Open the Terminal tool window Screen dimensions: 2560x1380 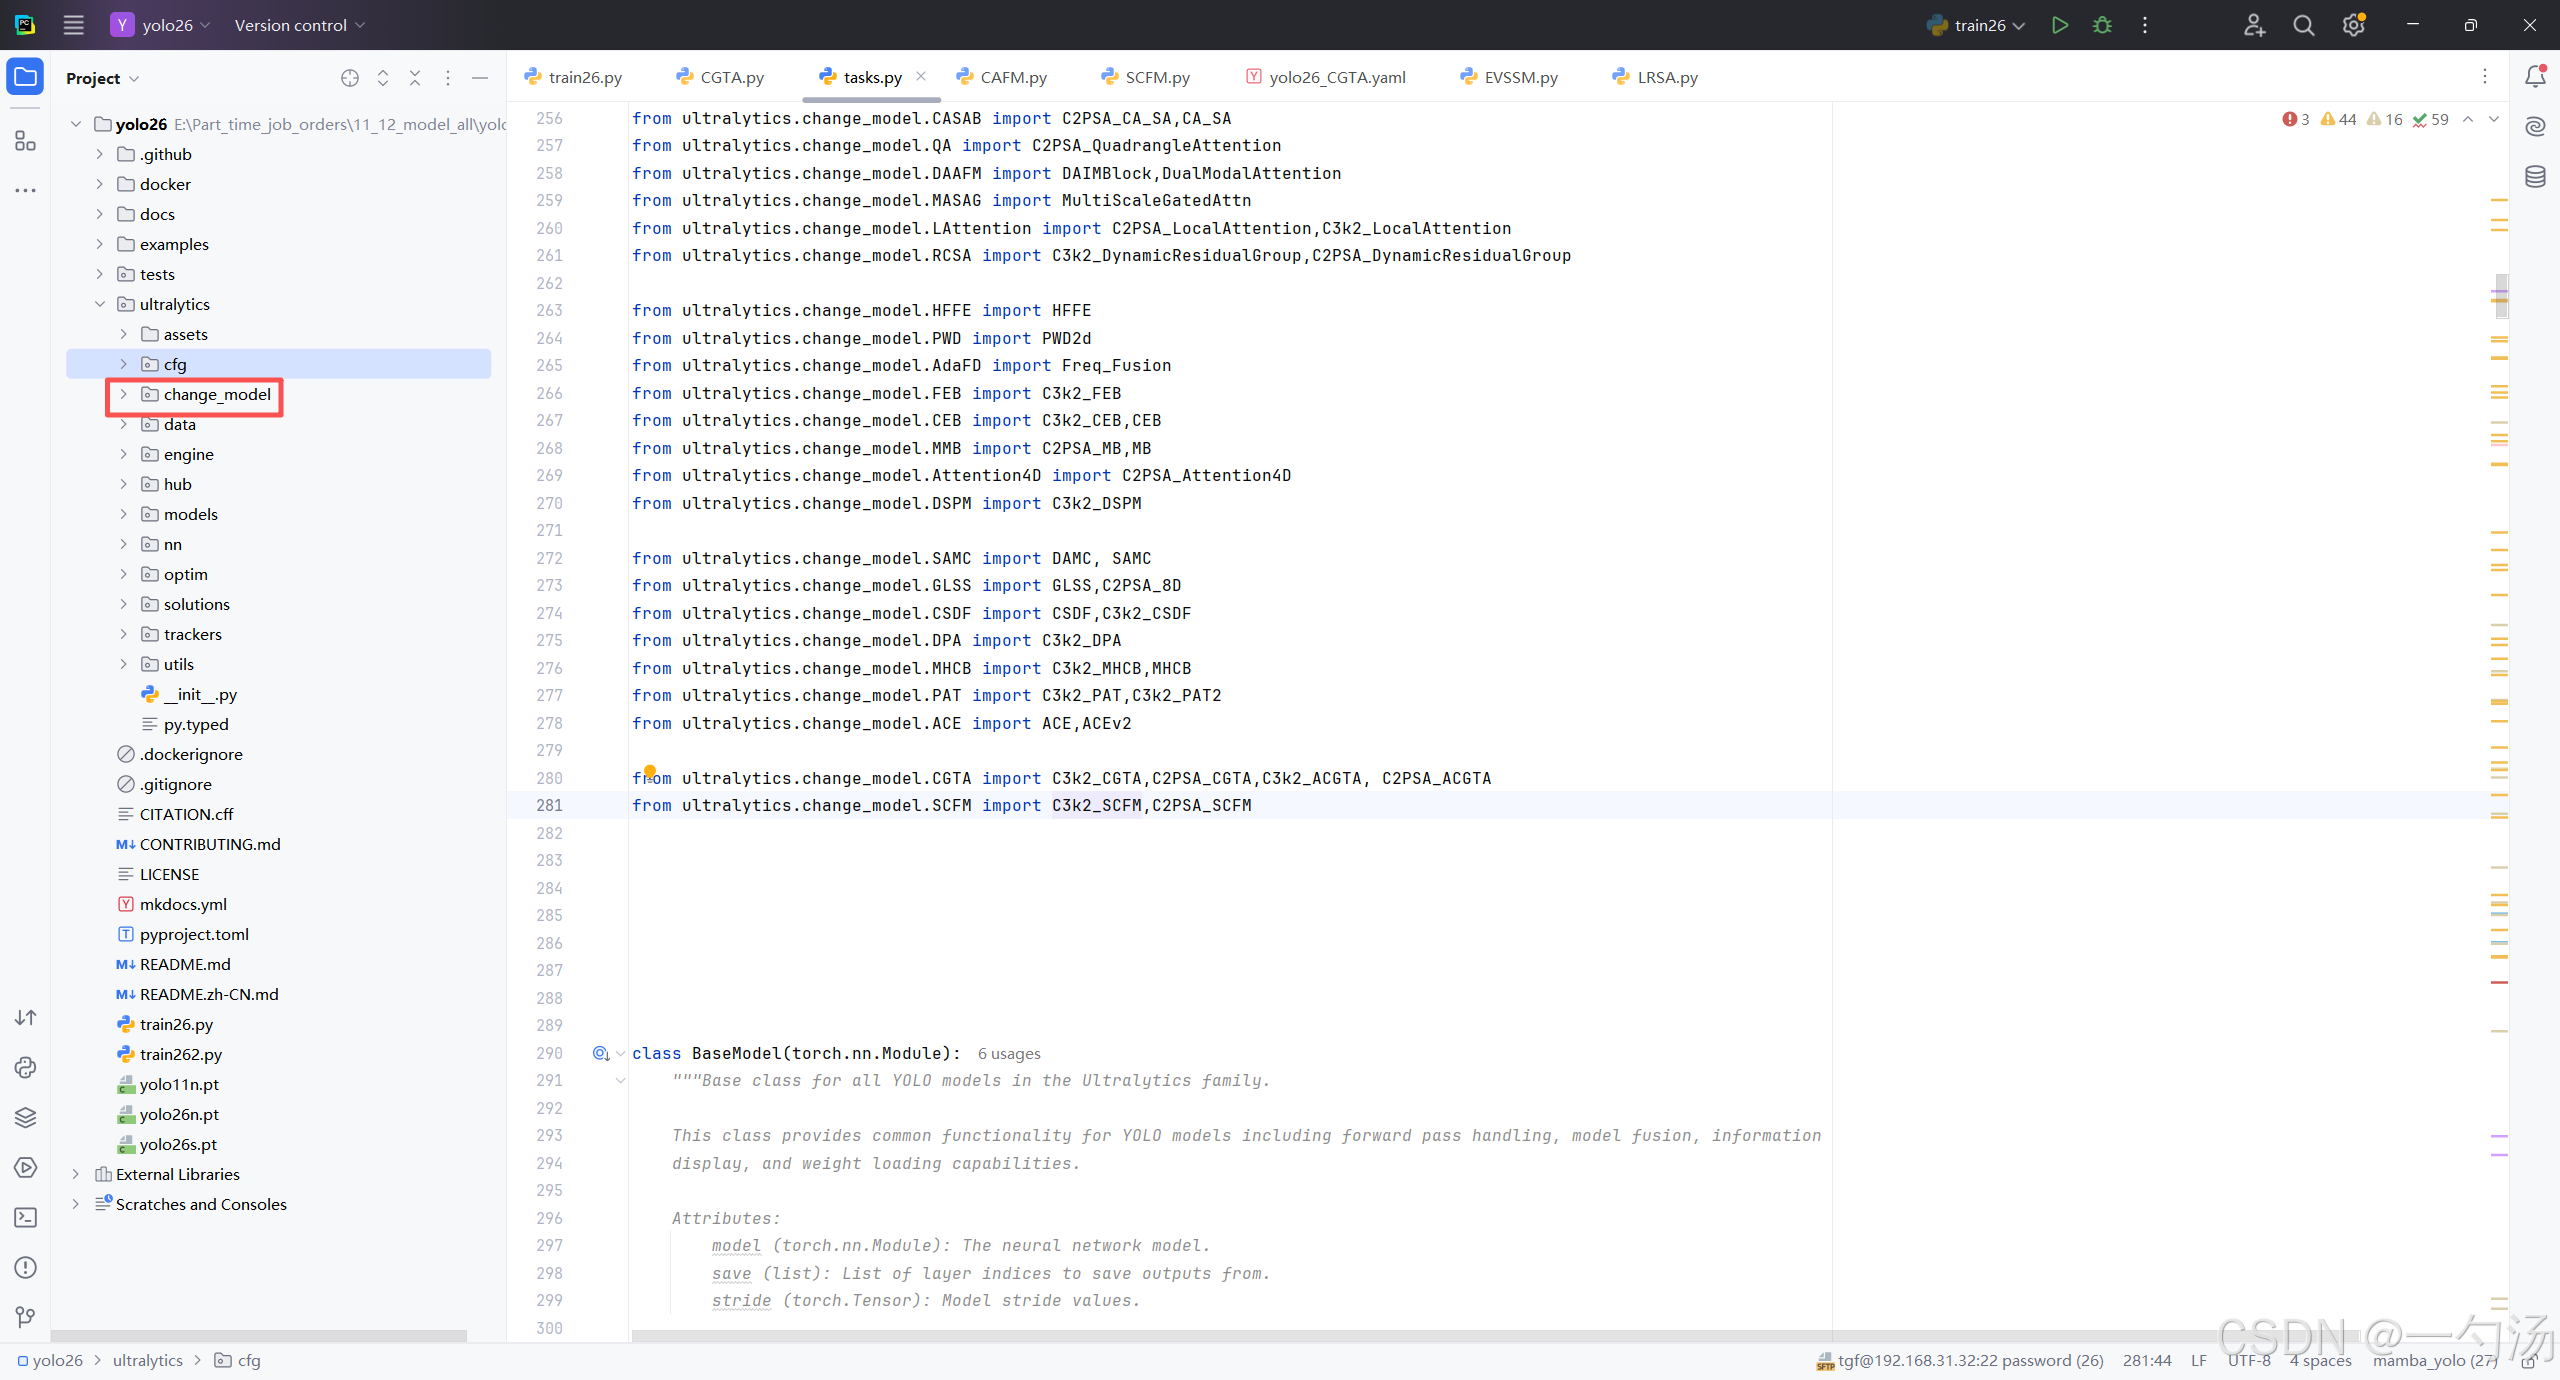coord(25,1217)
